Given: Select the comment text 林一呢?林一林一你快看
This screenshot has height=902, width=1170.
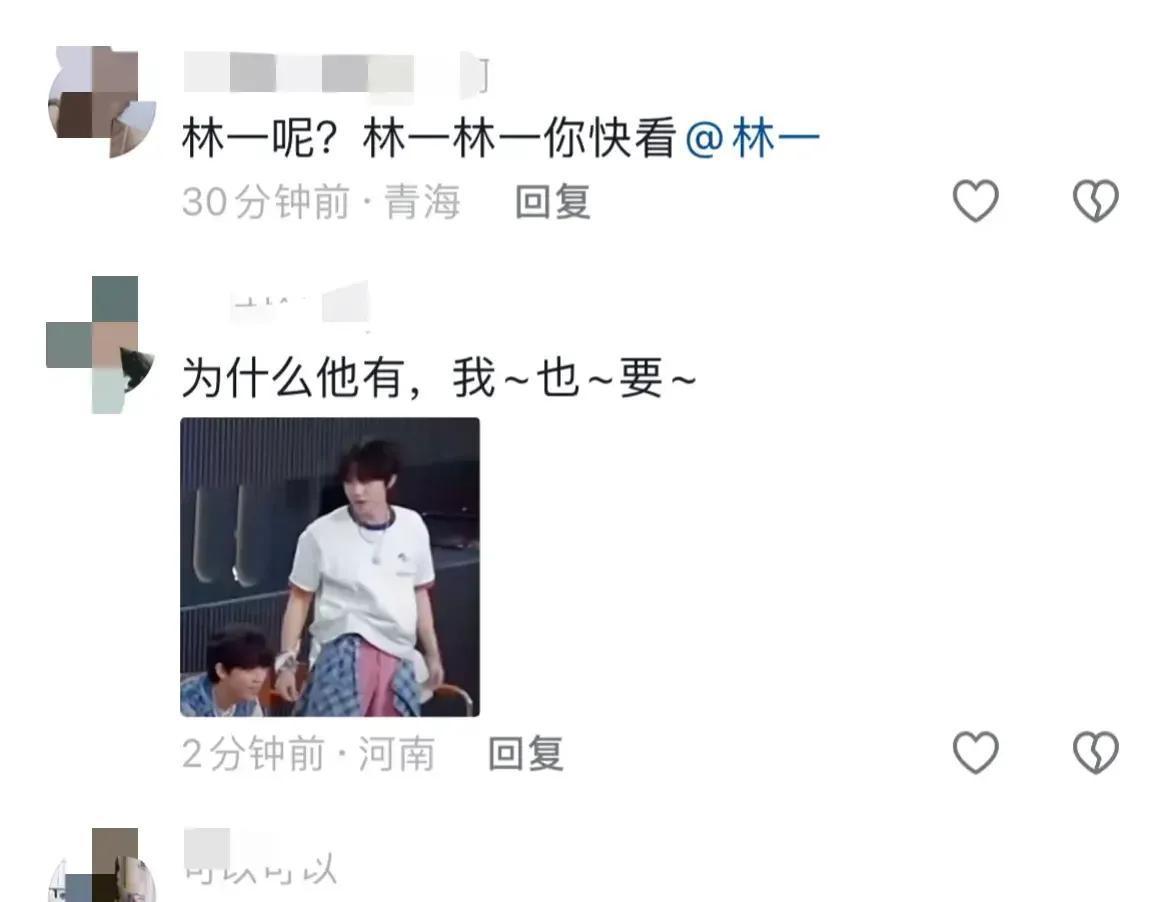Looking at the screenshot, I should (x=428, y=139).
